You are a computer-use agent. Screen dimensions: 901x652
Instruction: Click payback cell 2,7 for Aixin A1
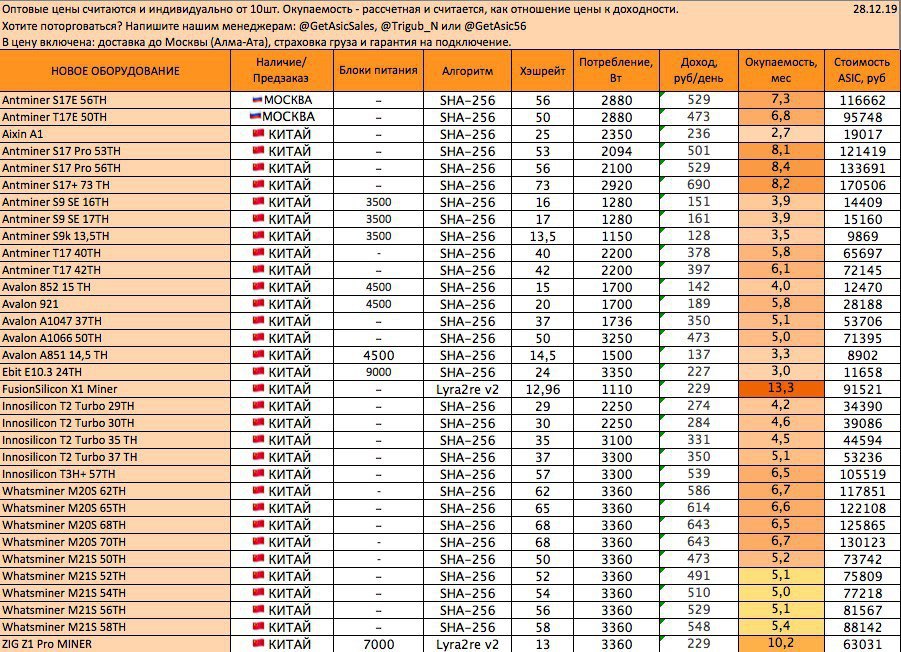tap(781, 133)
